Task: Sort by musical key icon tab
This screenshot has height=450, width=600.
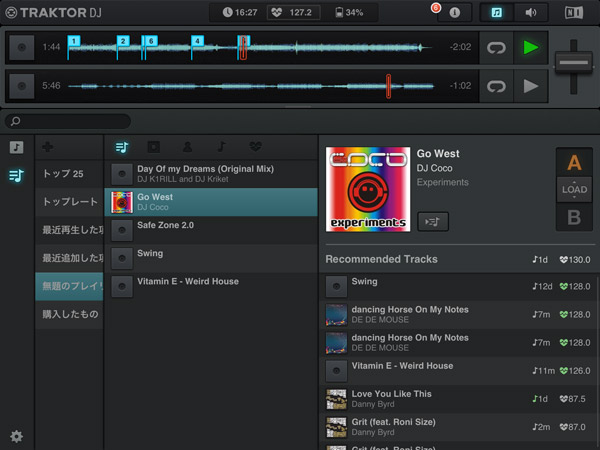Action: coord(222,147)
